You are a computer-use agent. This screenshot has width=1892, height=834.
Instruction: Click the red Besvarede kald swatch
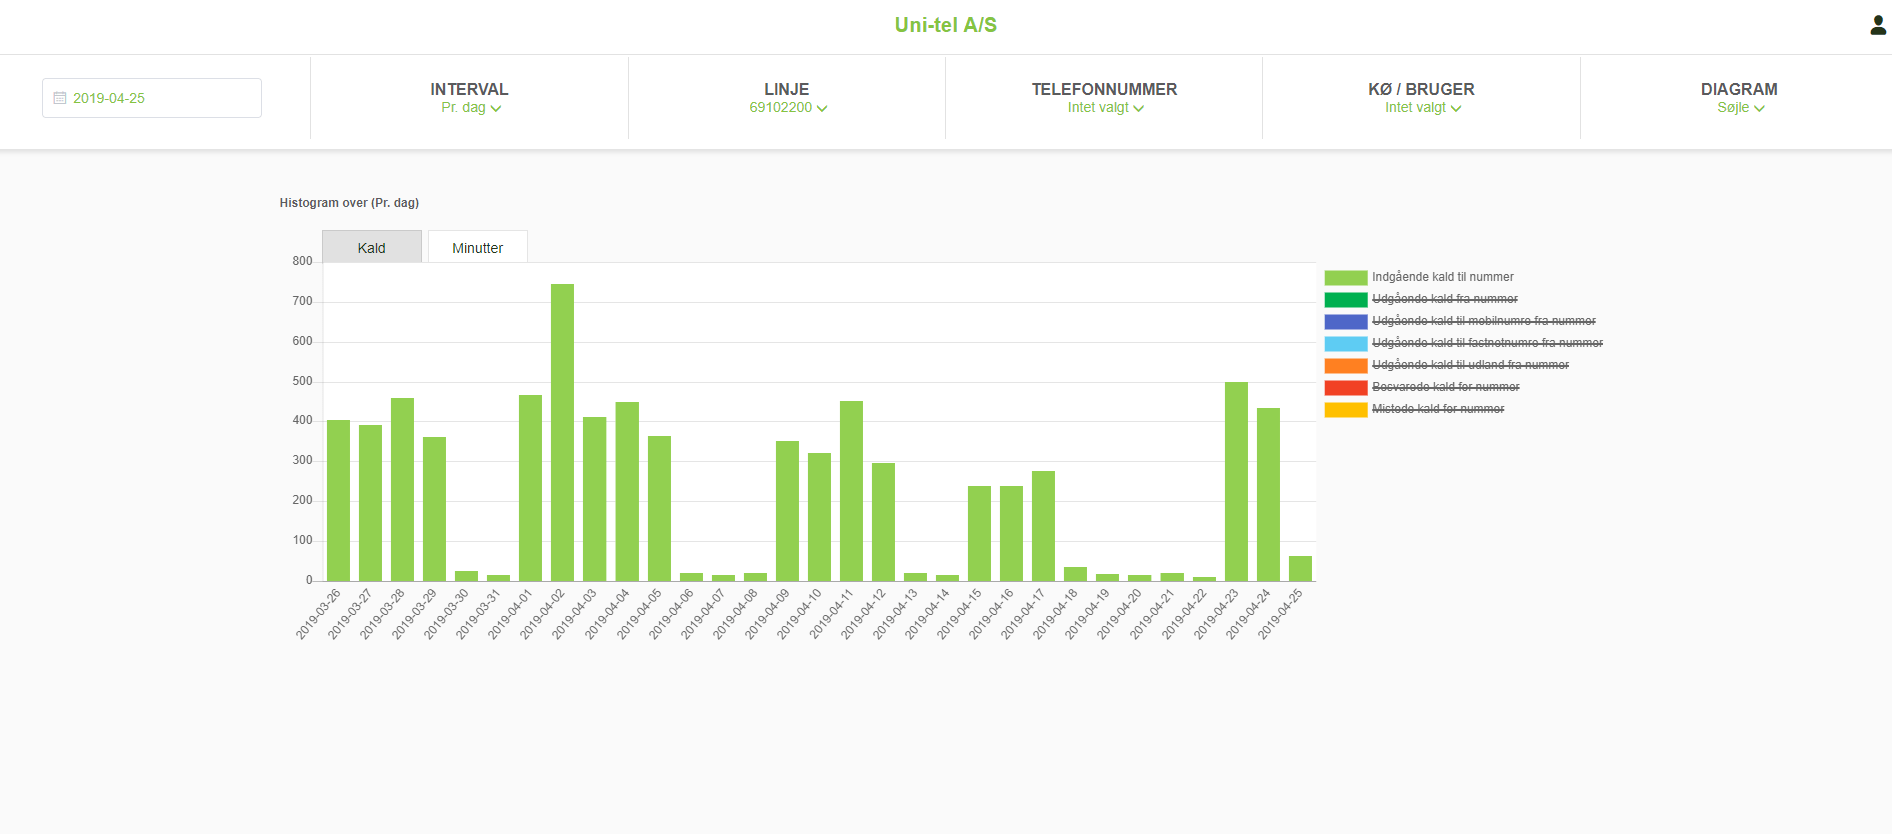tap(1345, 388)
